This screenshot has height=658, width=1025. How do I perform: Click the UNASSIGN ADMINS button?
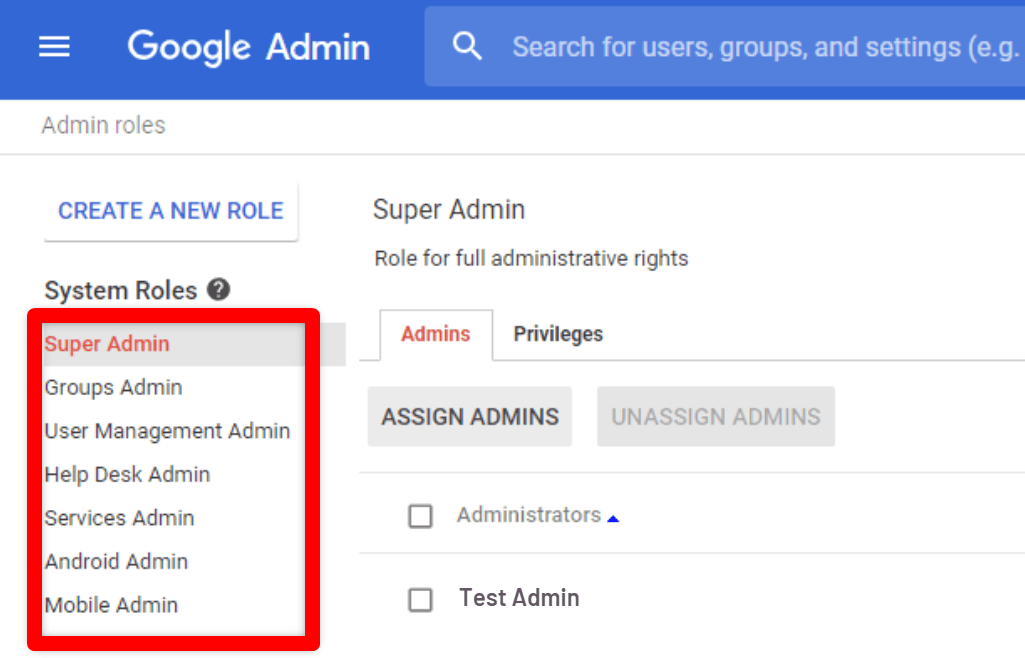coord(715,416)
